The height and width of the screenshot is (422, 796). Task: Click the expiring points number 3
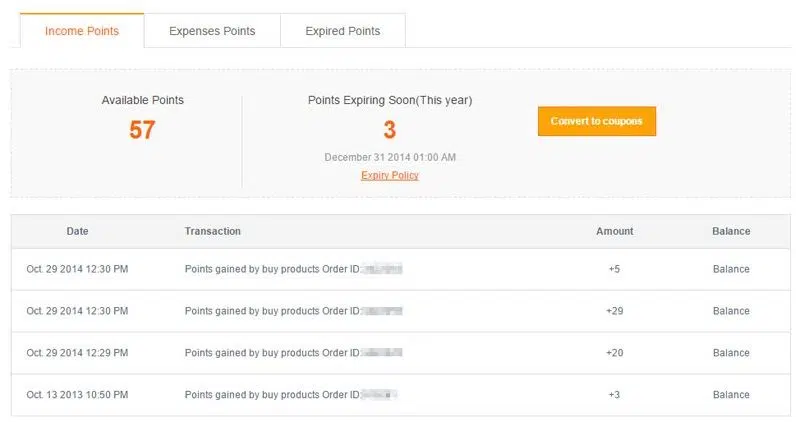(x=389, y=129)
